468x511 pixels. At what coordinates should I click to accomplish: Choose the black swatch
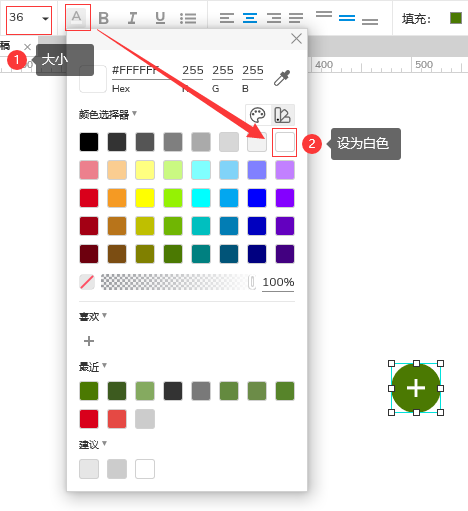tap(89, 142)
